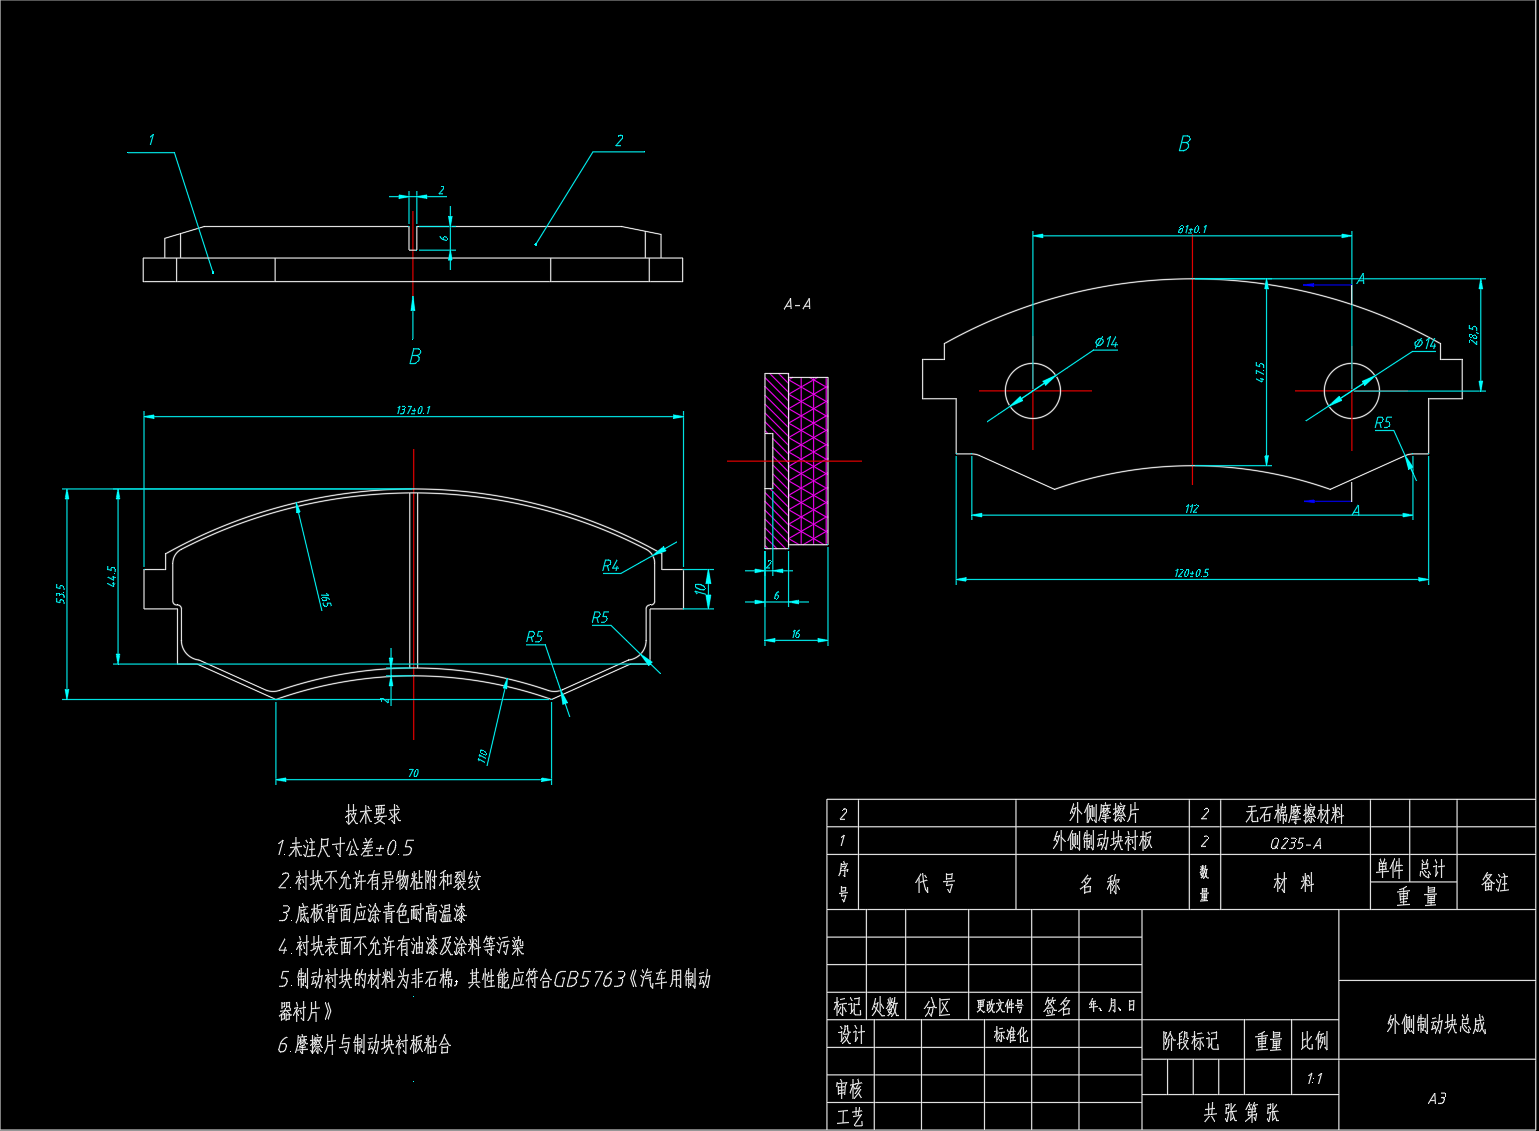Click the 备注 column header
The height and width of the screenshot is (1131, 1539).
pyautogui.click(x=1495, y=882)
